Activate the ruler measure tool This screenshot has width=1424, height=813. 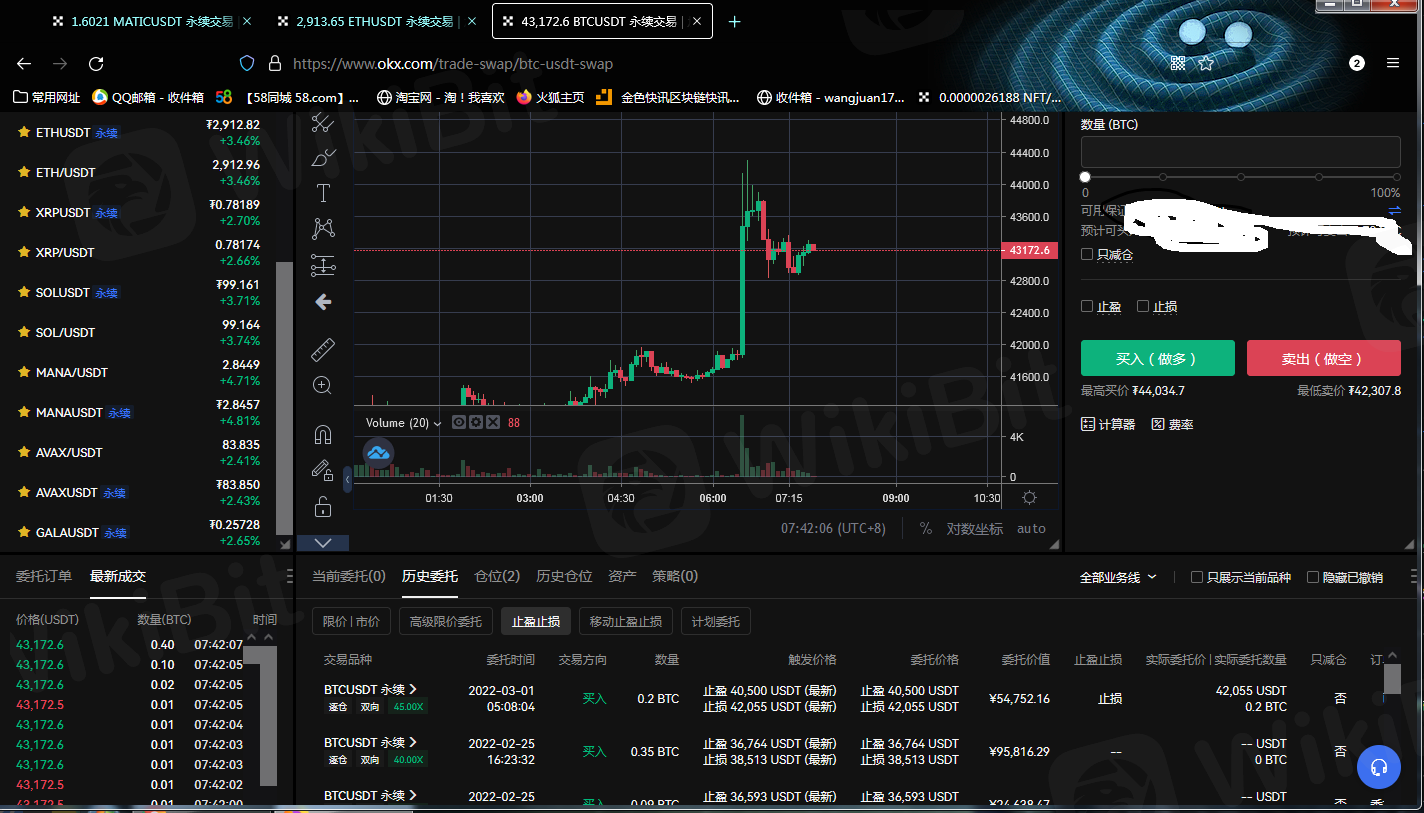(x=323, y=349)
